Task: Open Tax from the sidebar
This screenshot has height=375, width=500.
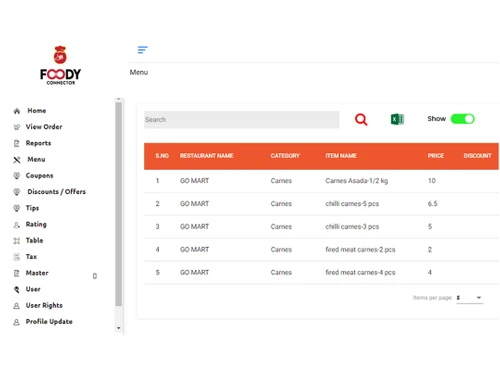Action: click(31, 257)
